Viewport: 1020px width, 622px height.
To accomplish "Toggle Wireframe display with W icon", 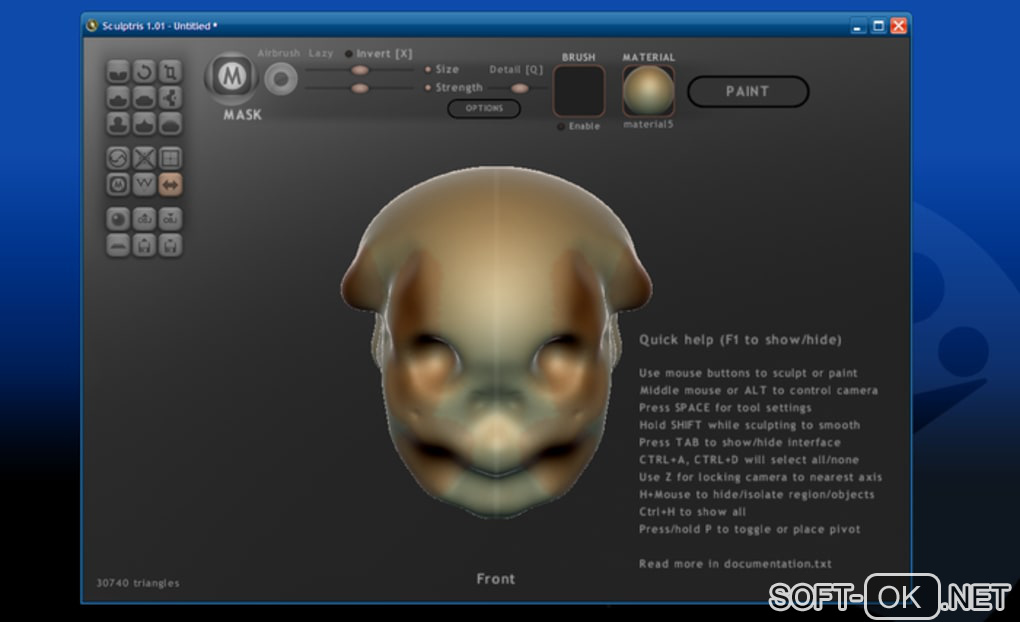I will 144,185.
